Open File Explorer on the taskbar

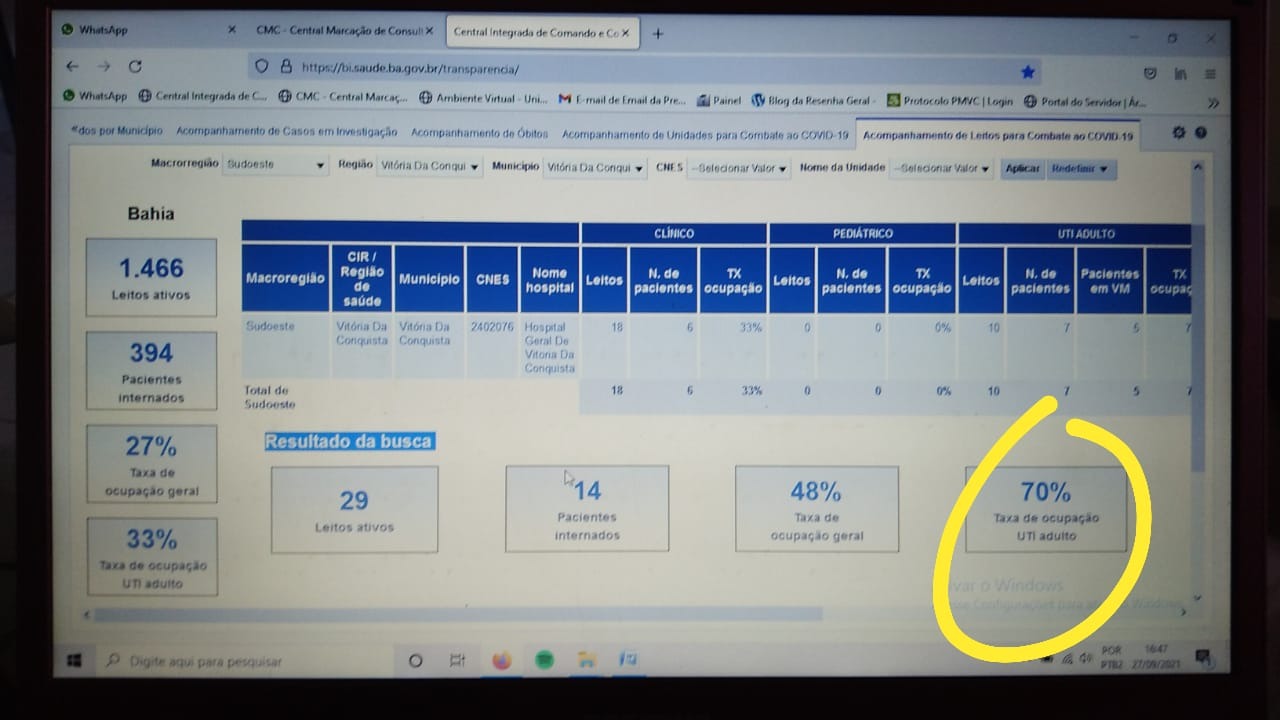click(586, 660)
